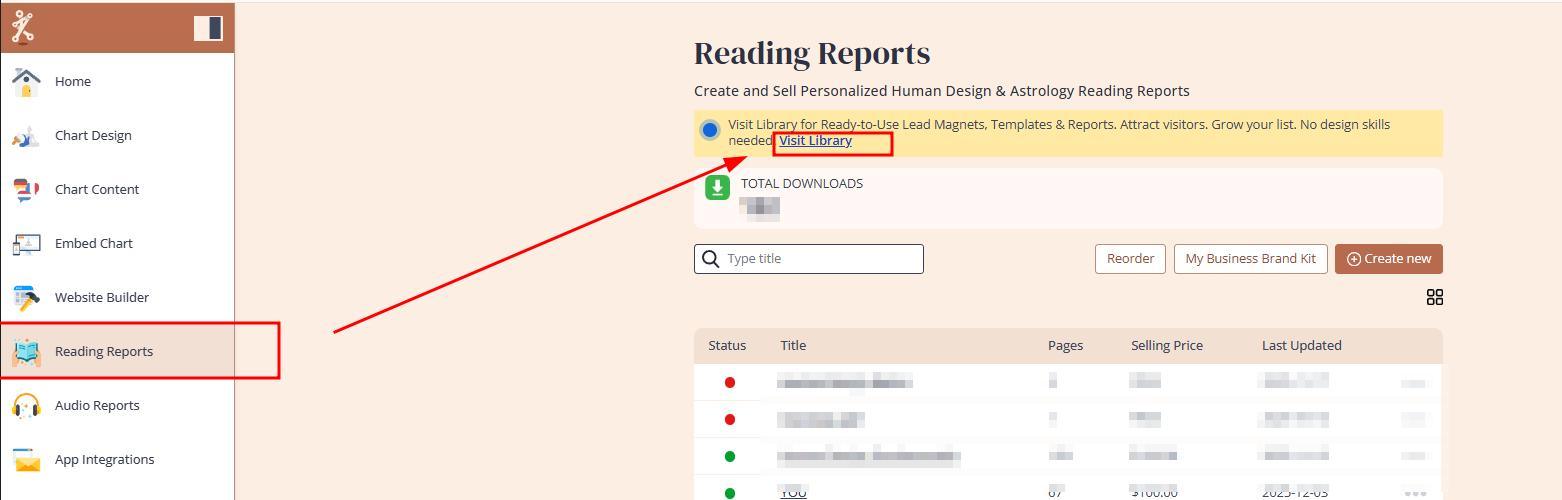
Task: Click the Embed Chart sidebar icon
Action: click(x=26, y=244)
